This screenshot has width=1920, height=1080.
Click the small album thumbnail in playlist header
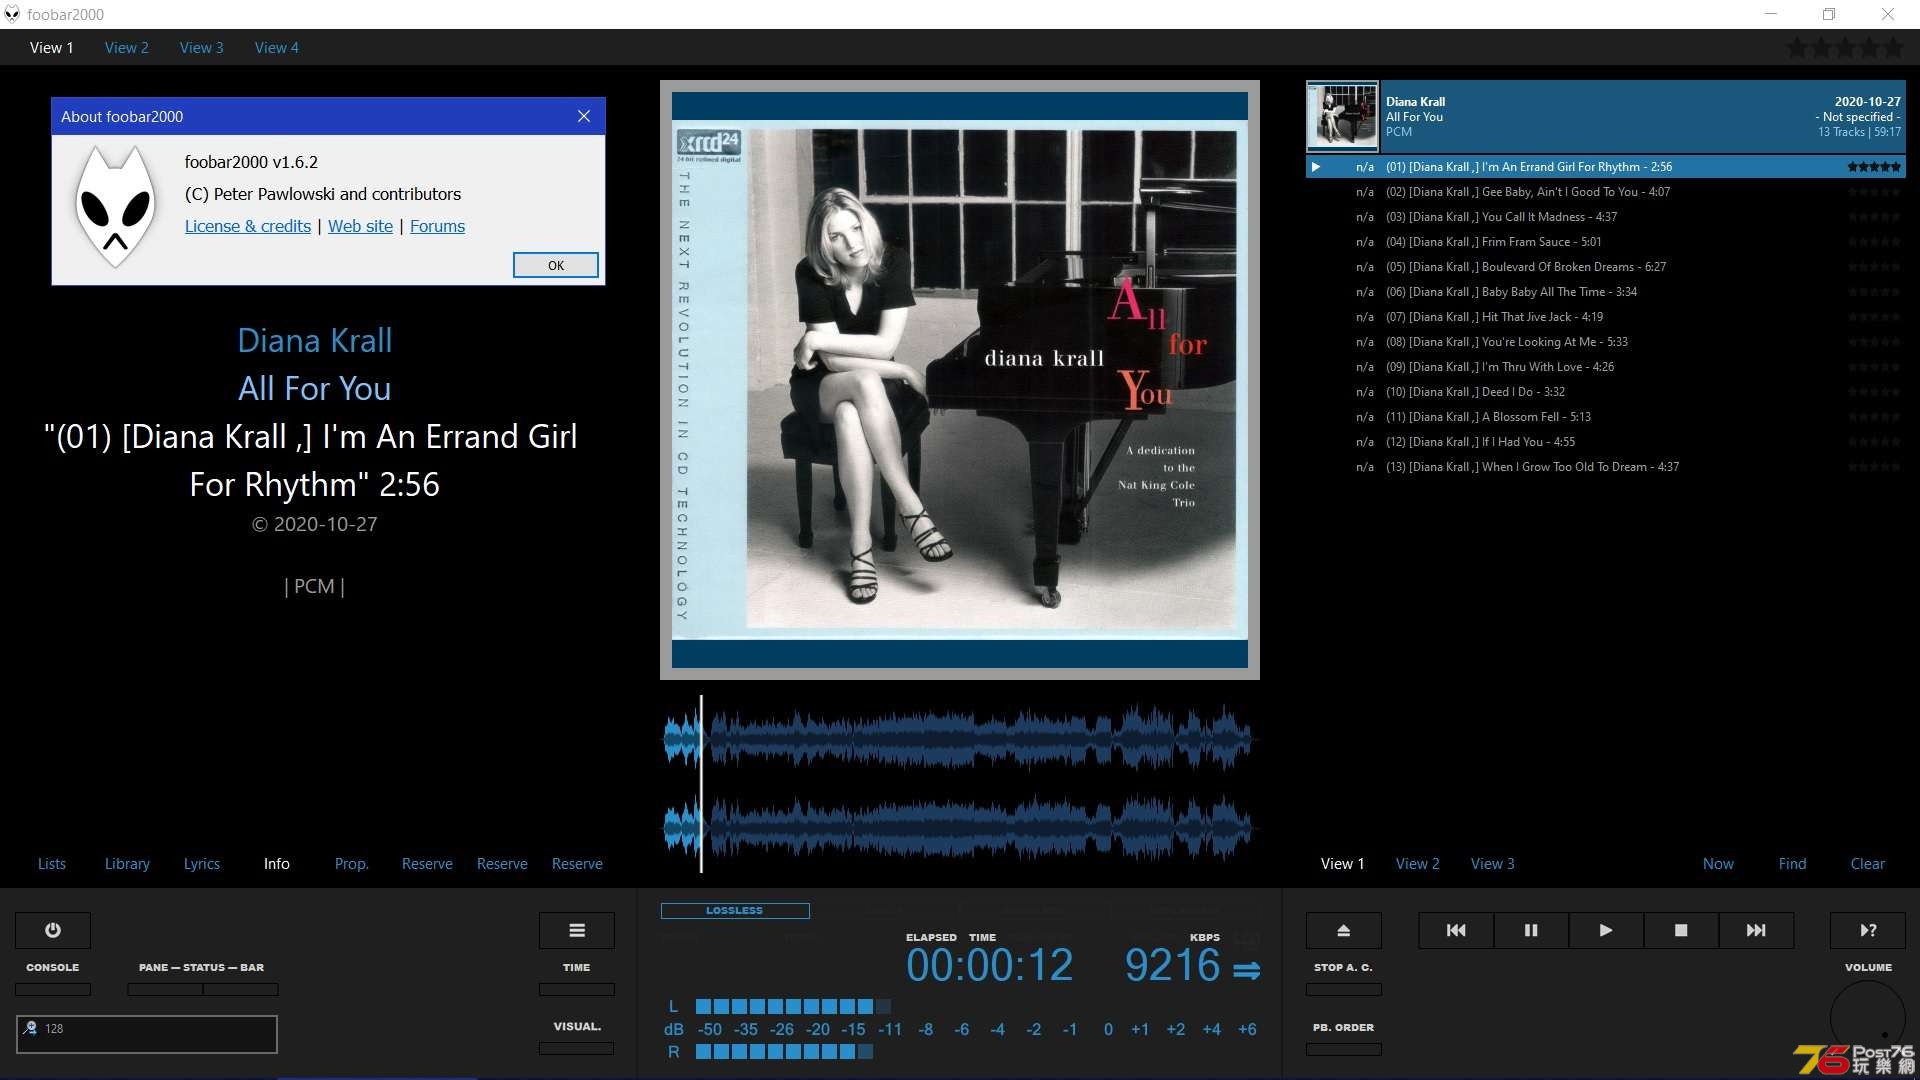(1342, 116)
